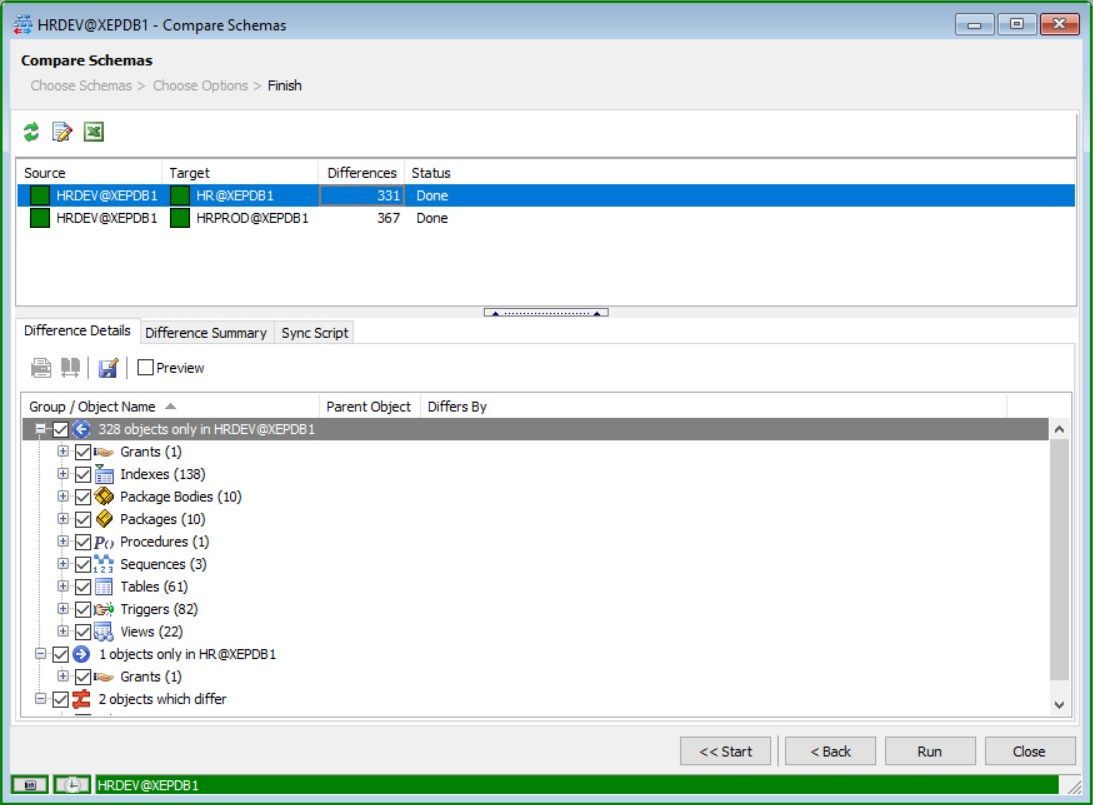Click the blue left-arrow icon for HRDEV-only objects
1093x805 pixels.
[x=82, y=429]
